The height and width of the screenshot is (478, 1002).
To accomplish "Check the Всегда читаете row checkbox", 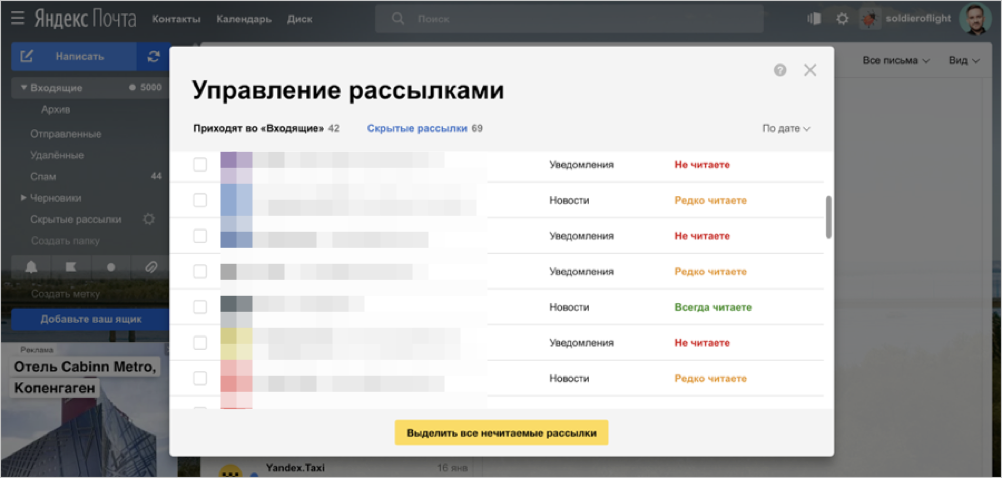I will pos(200,307).
